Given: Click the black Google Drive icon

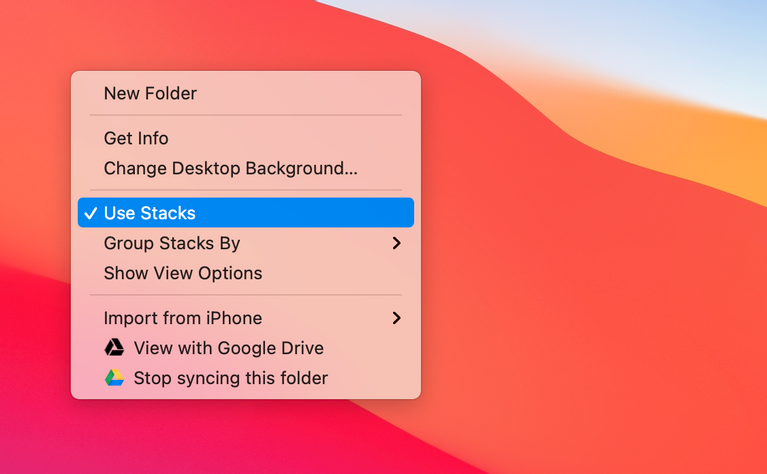Looking at the screenshot, I should point(114,348).
